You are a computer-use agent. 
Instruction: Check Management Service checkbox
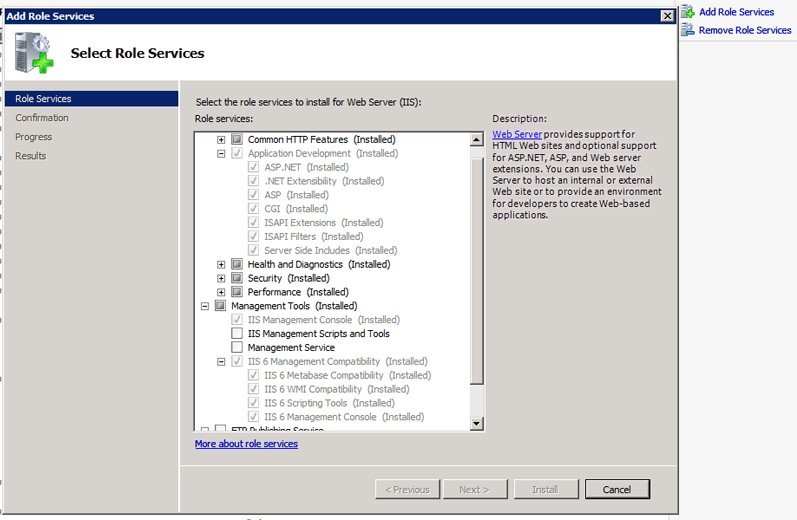(237, 347)
